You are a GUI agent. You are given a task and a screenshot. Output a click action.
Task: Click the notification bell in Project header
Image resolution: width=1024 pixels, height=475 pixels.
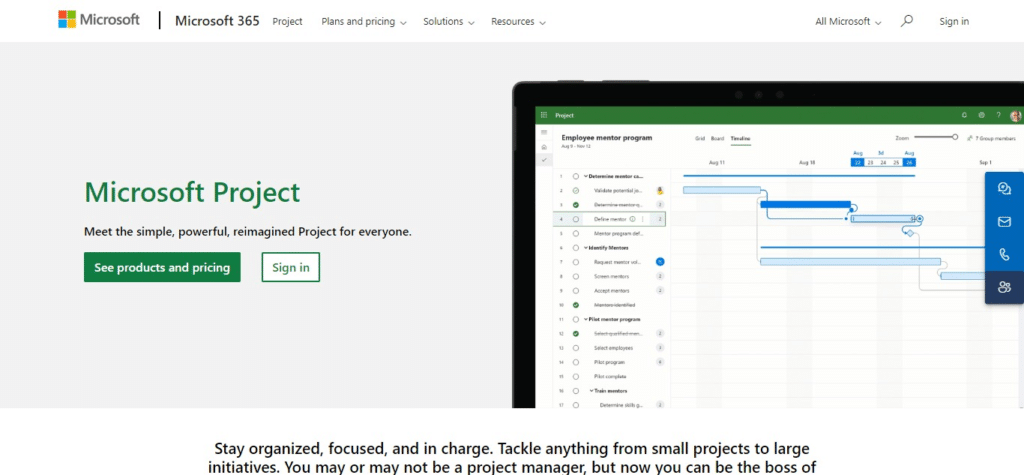click(x=964, y=116)
